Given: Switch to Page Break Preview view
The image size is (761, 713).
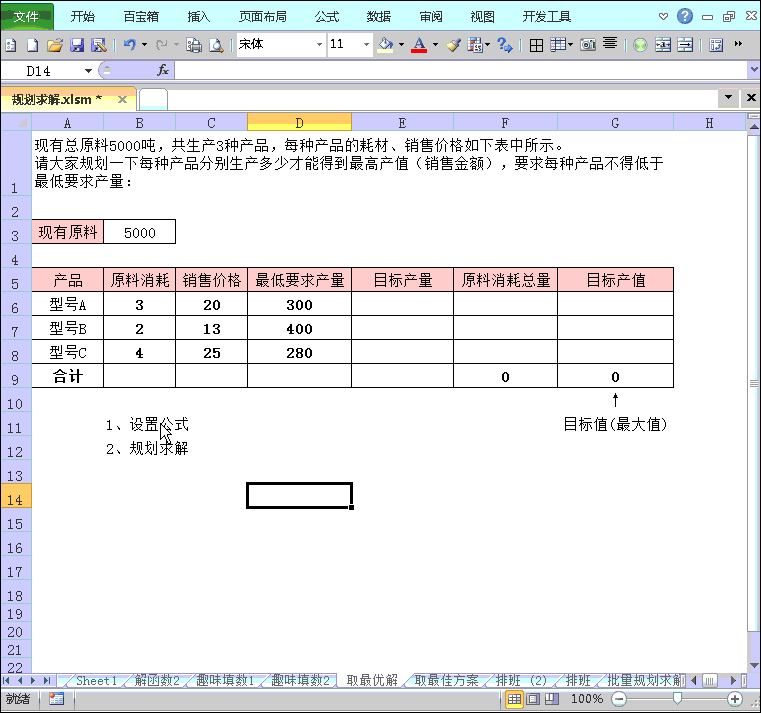Looking at the screenshot, I should click(x=552, y=699).
